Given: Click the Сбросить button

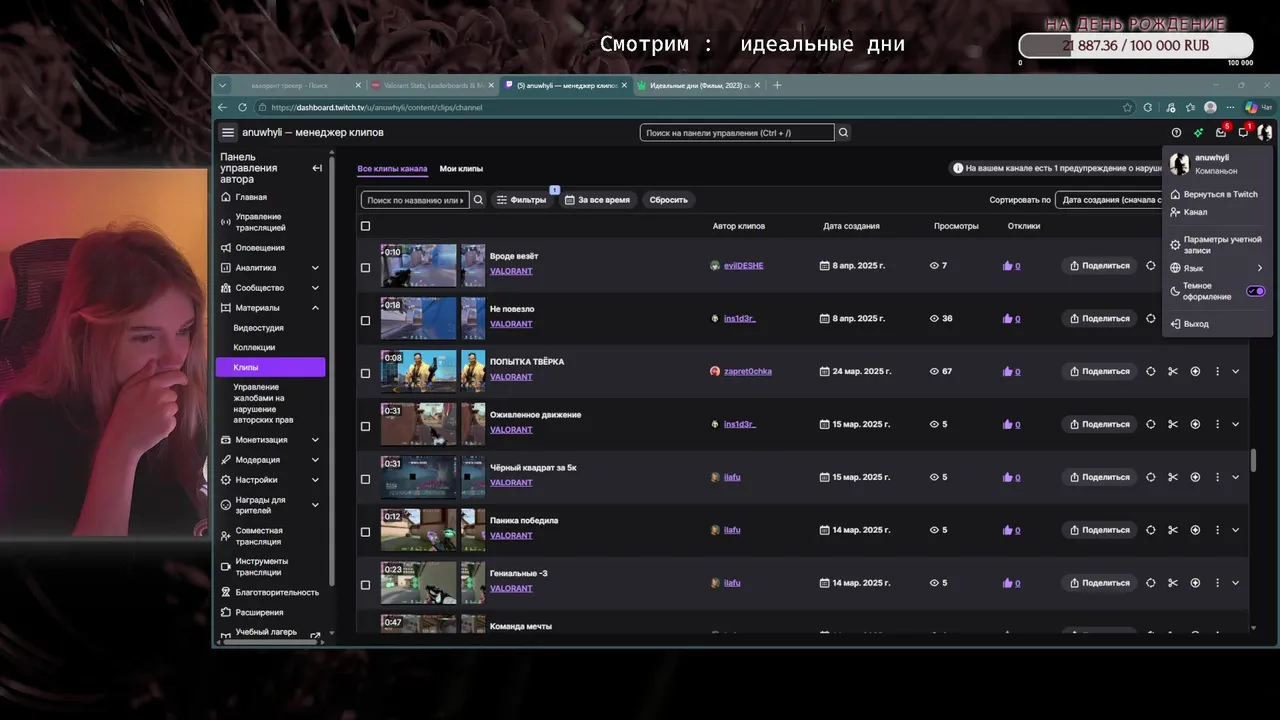Looking at the screenshot, I should (669, 200).
